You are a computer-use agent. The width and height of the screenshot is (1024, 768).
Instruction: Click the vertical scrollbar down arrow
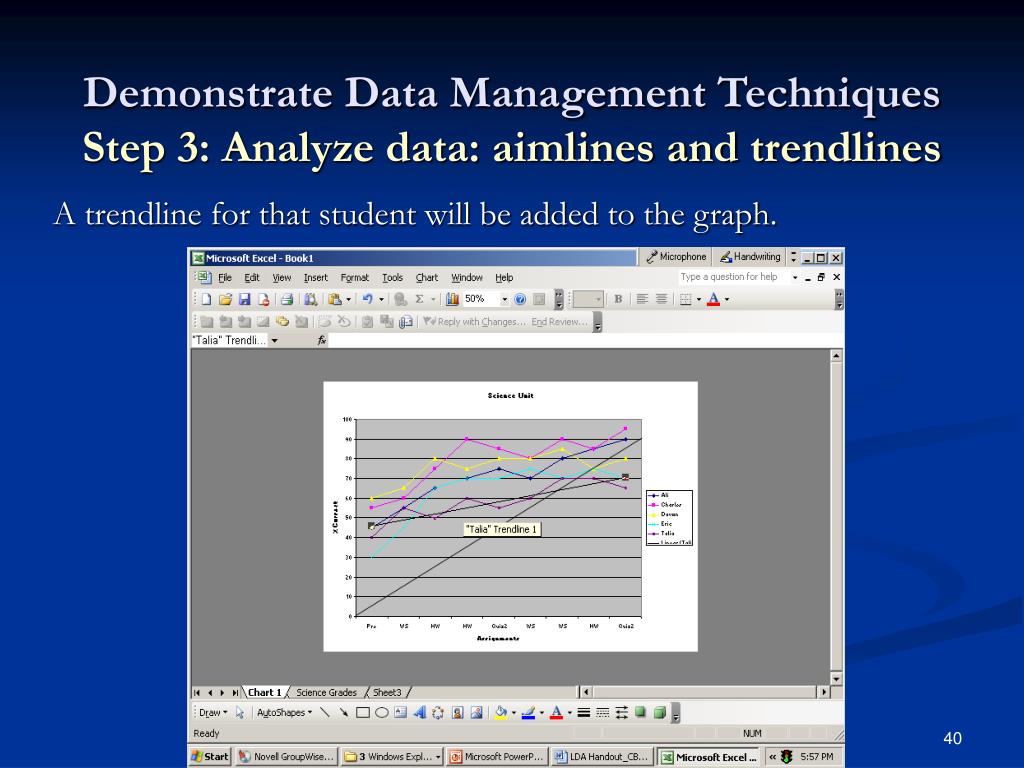836,679
